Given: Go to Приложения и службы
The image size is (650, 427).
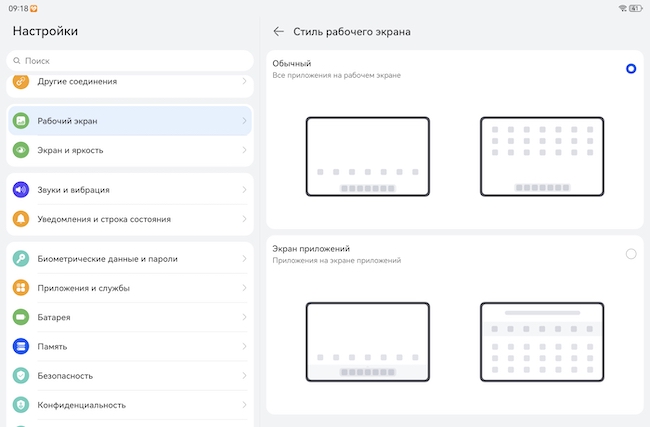Looking at the screenshot, I should pyautogui.click(x=130, y=288).
